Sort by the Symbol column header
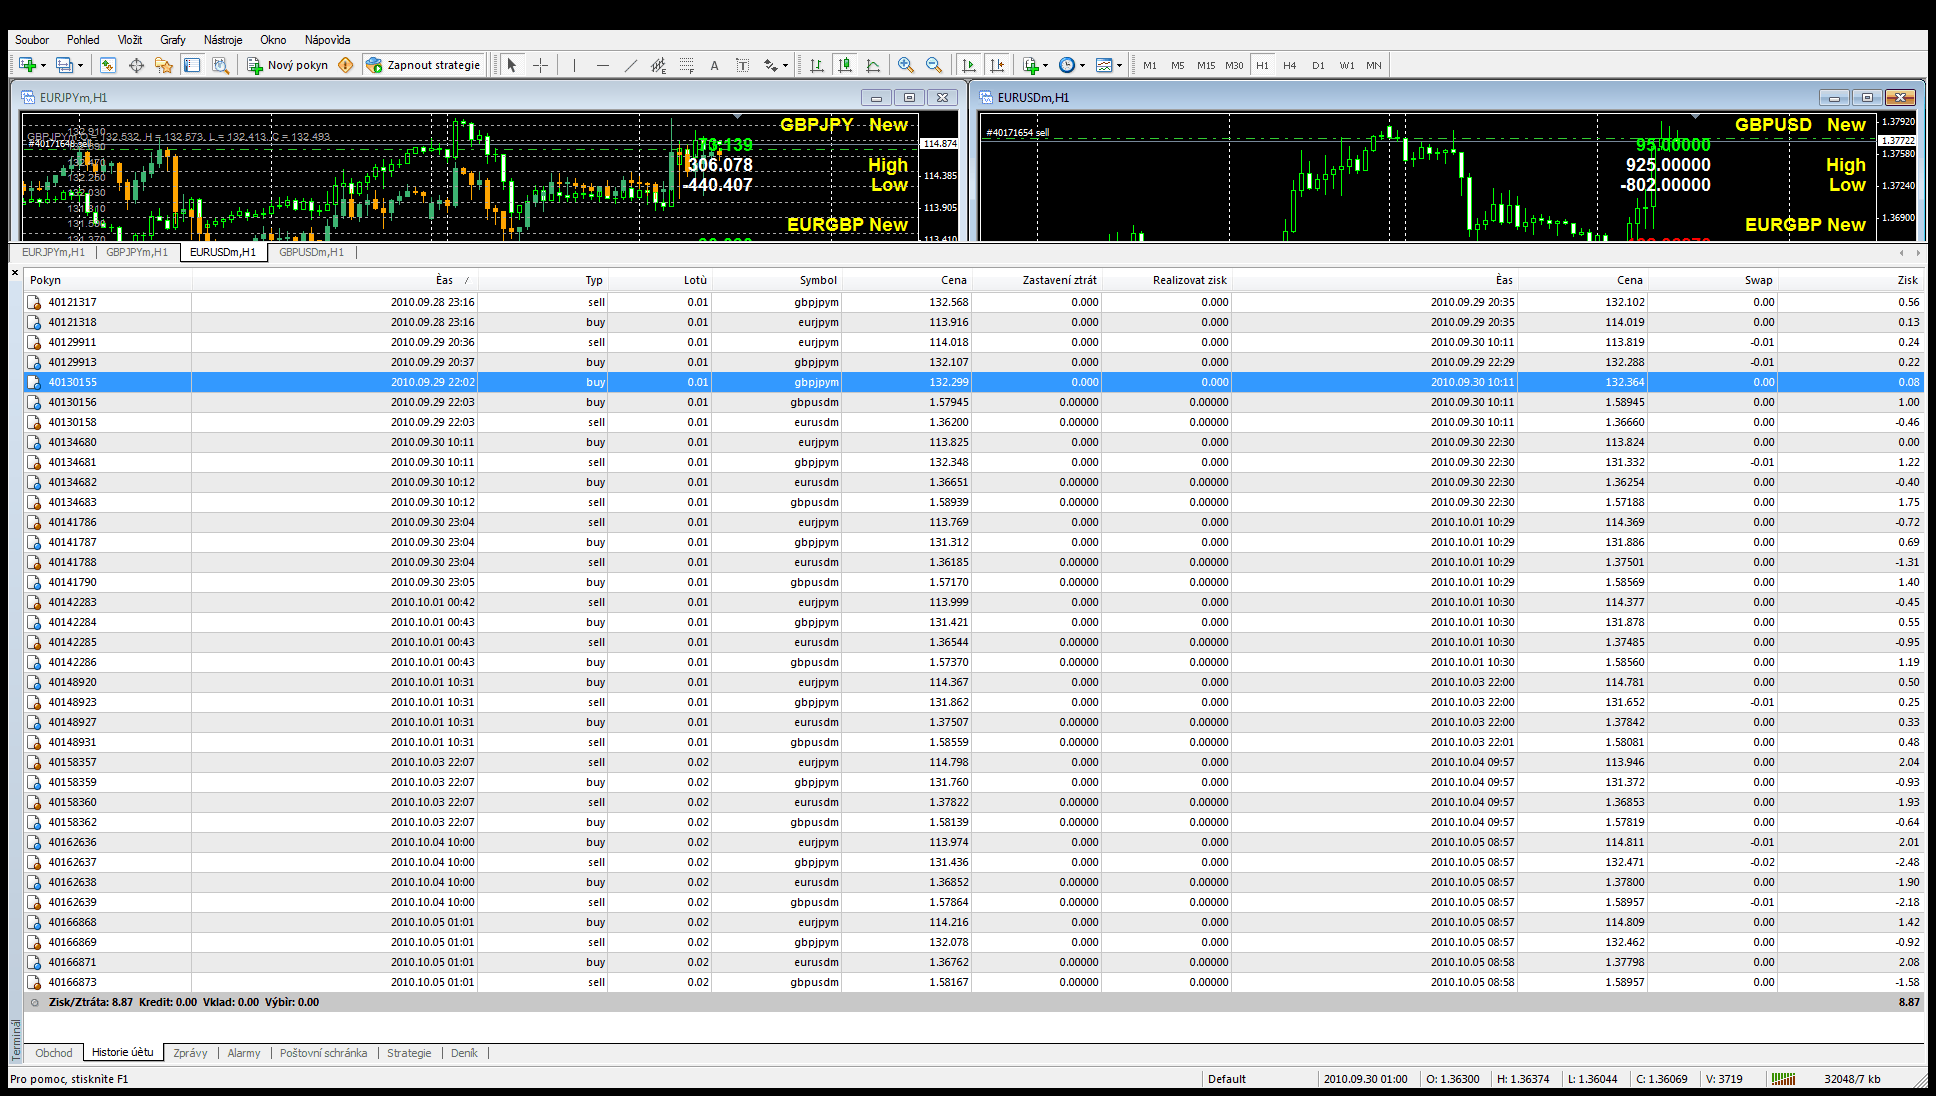 777,280
